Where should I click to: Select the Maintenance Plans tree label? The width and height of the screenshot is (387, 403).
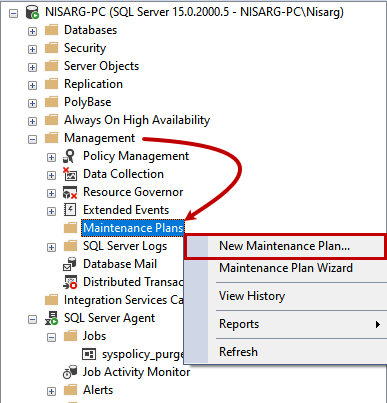(x=133, y=228)
